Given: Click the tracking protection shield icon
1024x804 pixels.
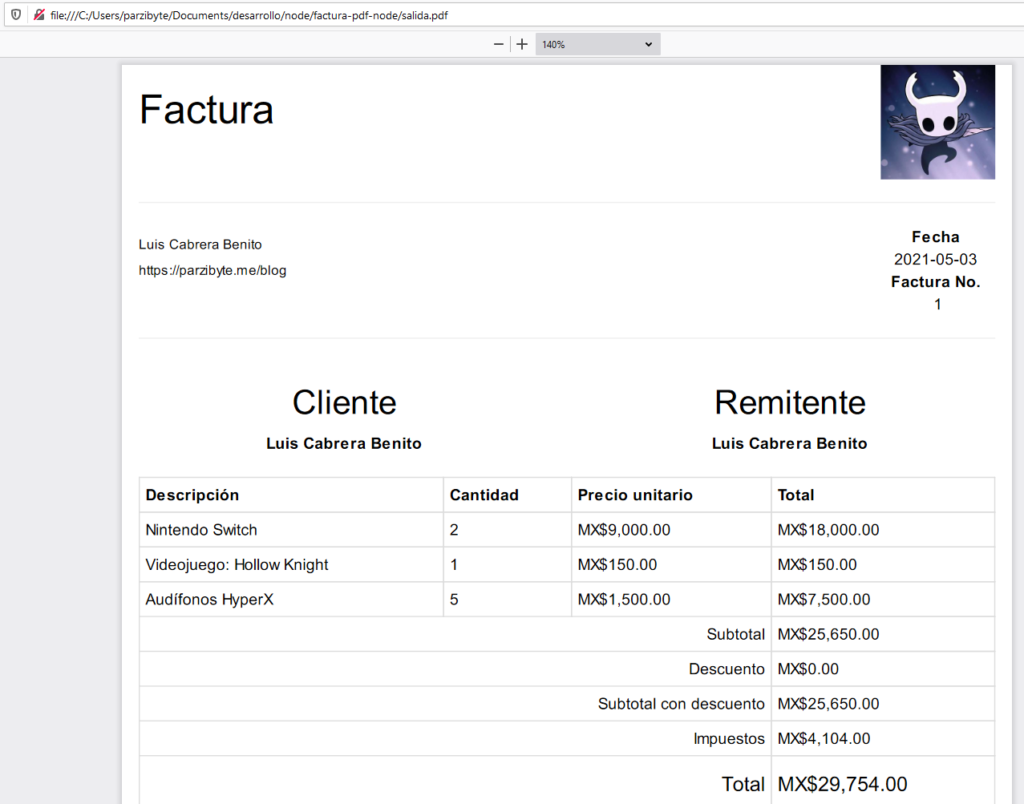Looking at the screenshot, I should (x=15, y=16).
